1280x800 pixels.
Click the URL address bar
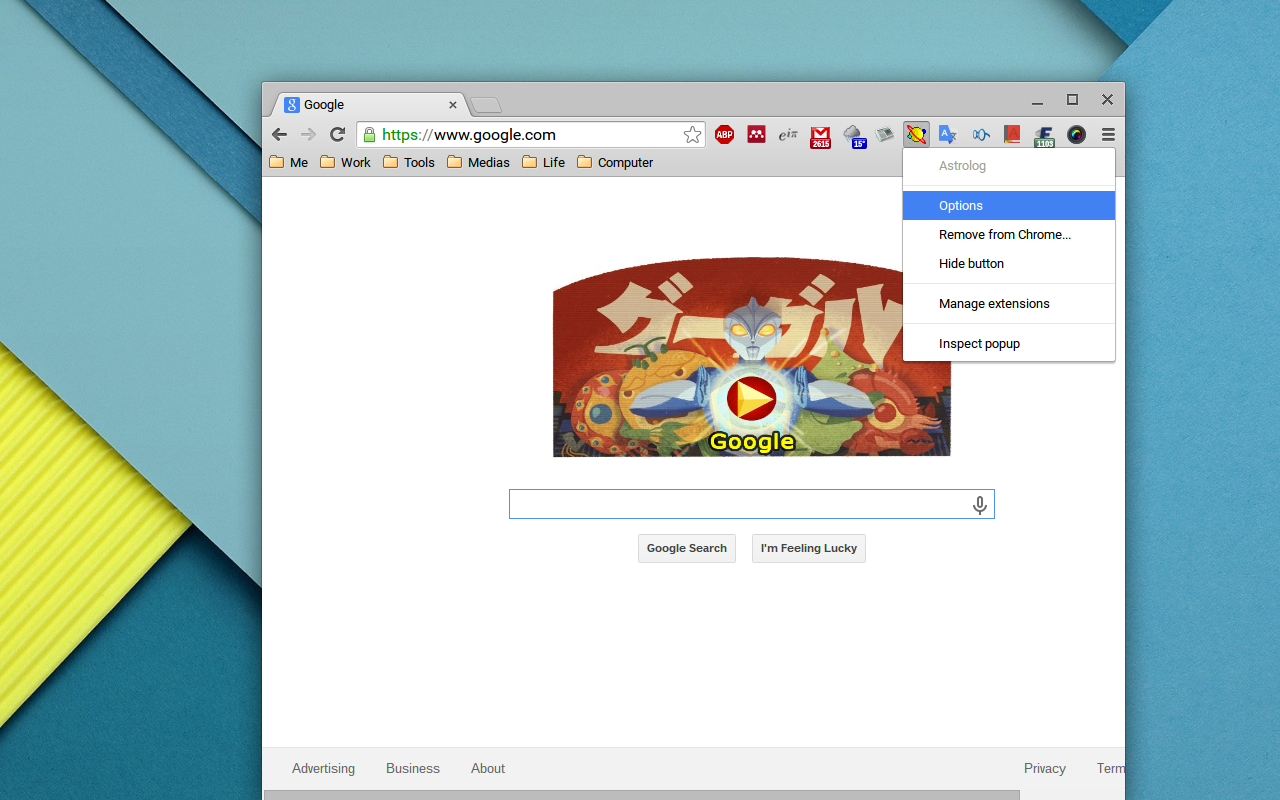tap(530, 134)
